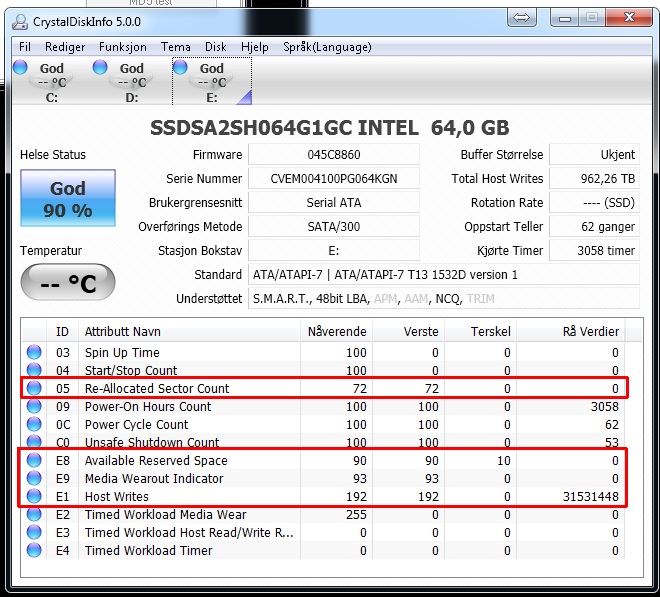The height and width of the screenshot is (597, 660).
Task: Click the Terskel column header
Action: (480, 331)
